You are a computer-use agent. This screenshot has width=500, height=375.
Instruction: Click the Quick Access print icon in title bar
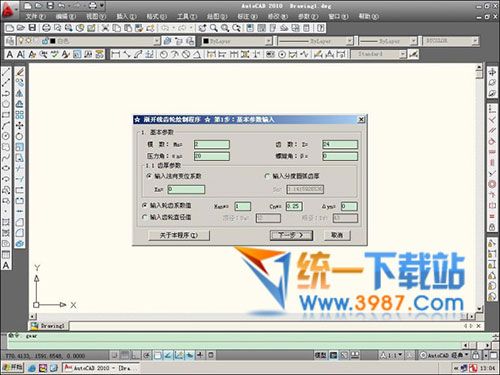point(93,6)
